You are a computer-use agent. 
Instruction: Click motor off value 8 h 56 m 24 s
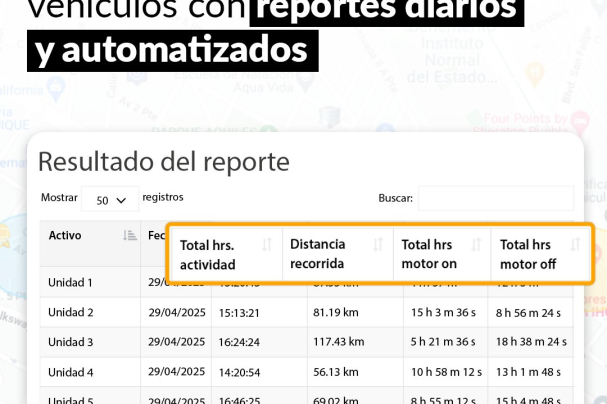pyautogui.click(x=528, y=313)
